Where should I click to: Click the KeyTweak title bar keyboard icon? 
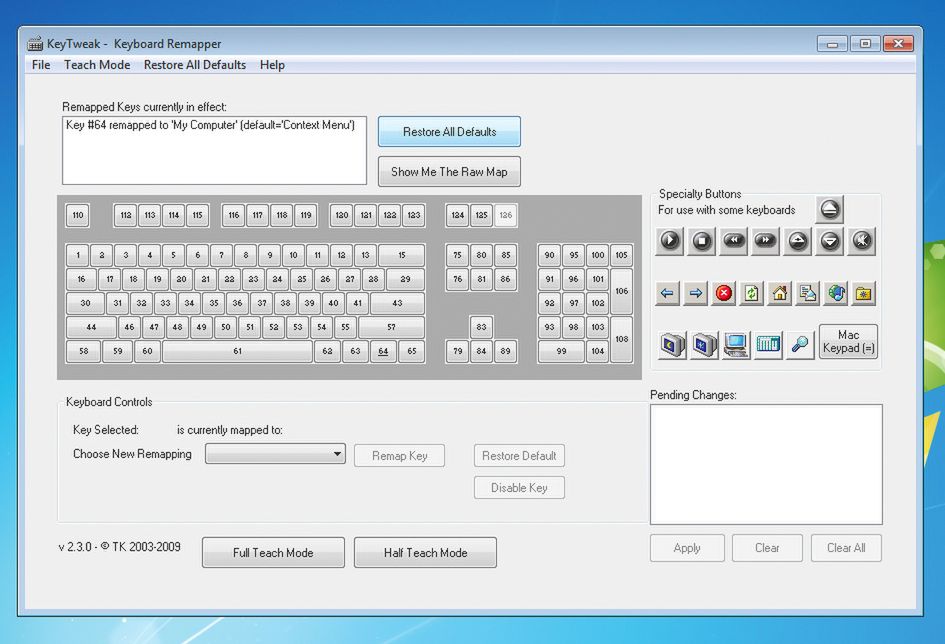tap(35, 43)
